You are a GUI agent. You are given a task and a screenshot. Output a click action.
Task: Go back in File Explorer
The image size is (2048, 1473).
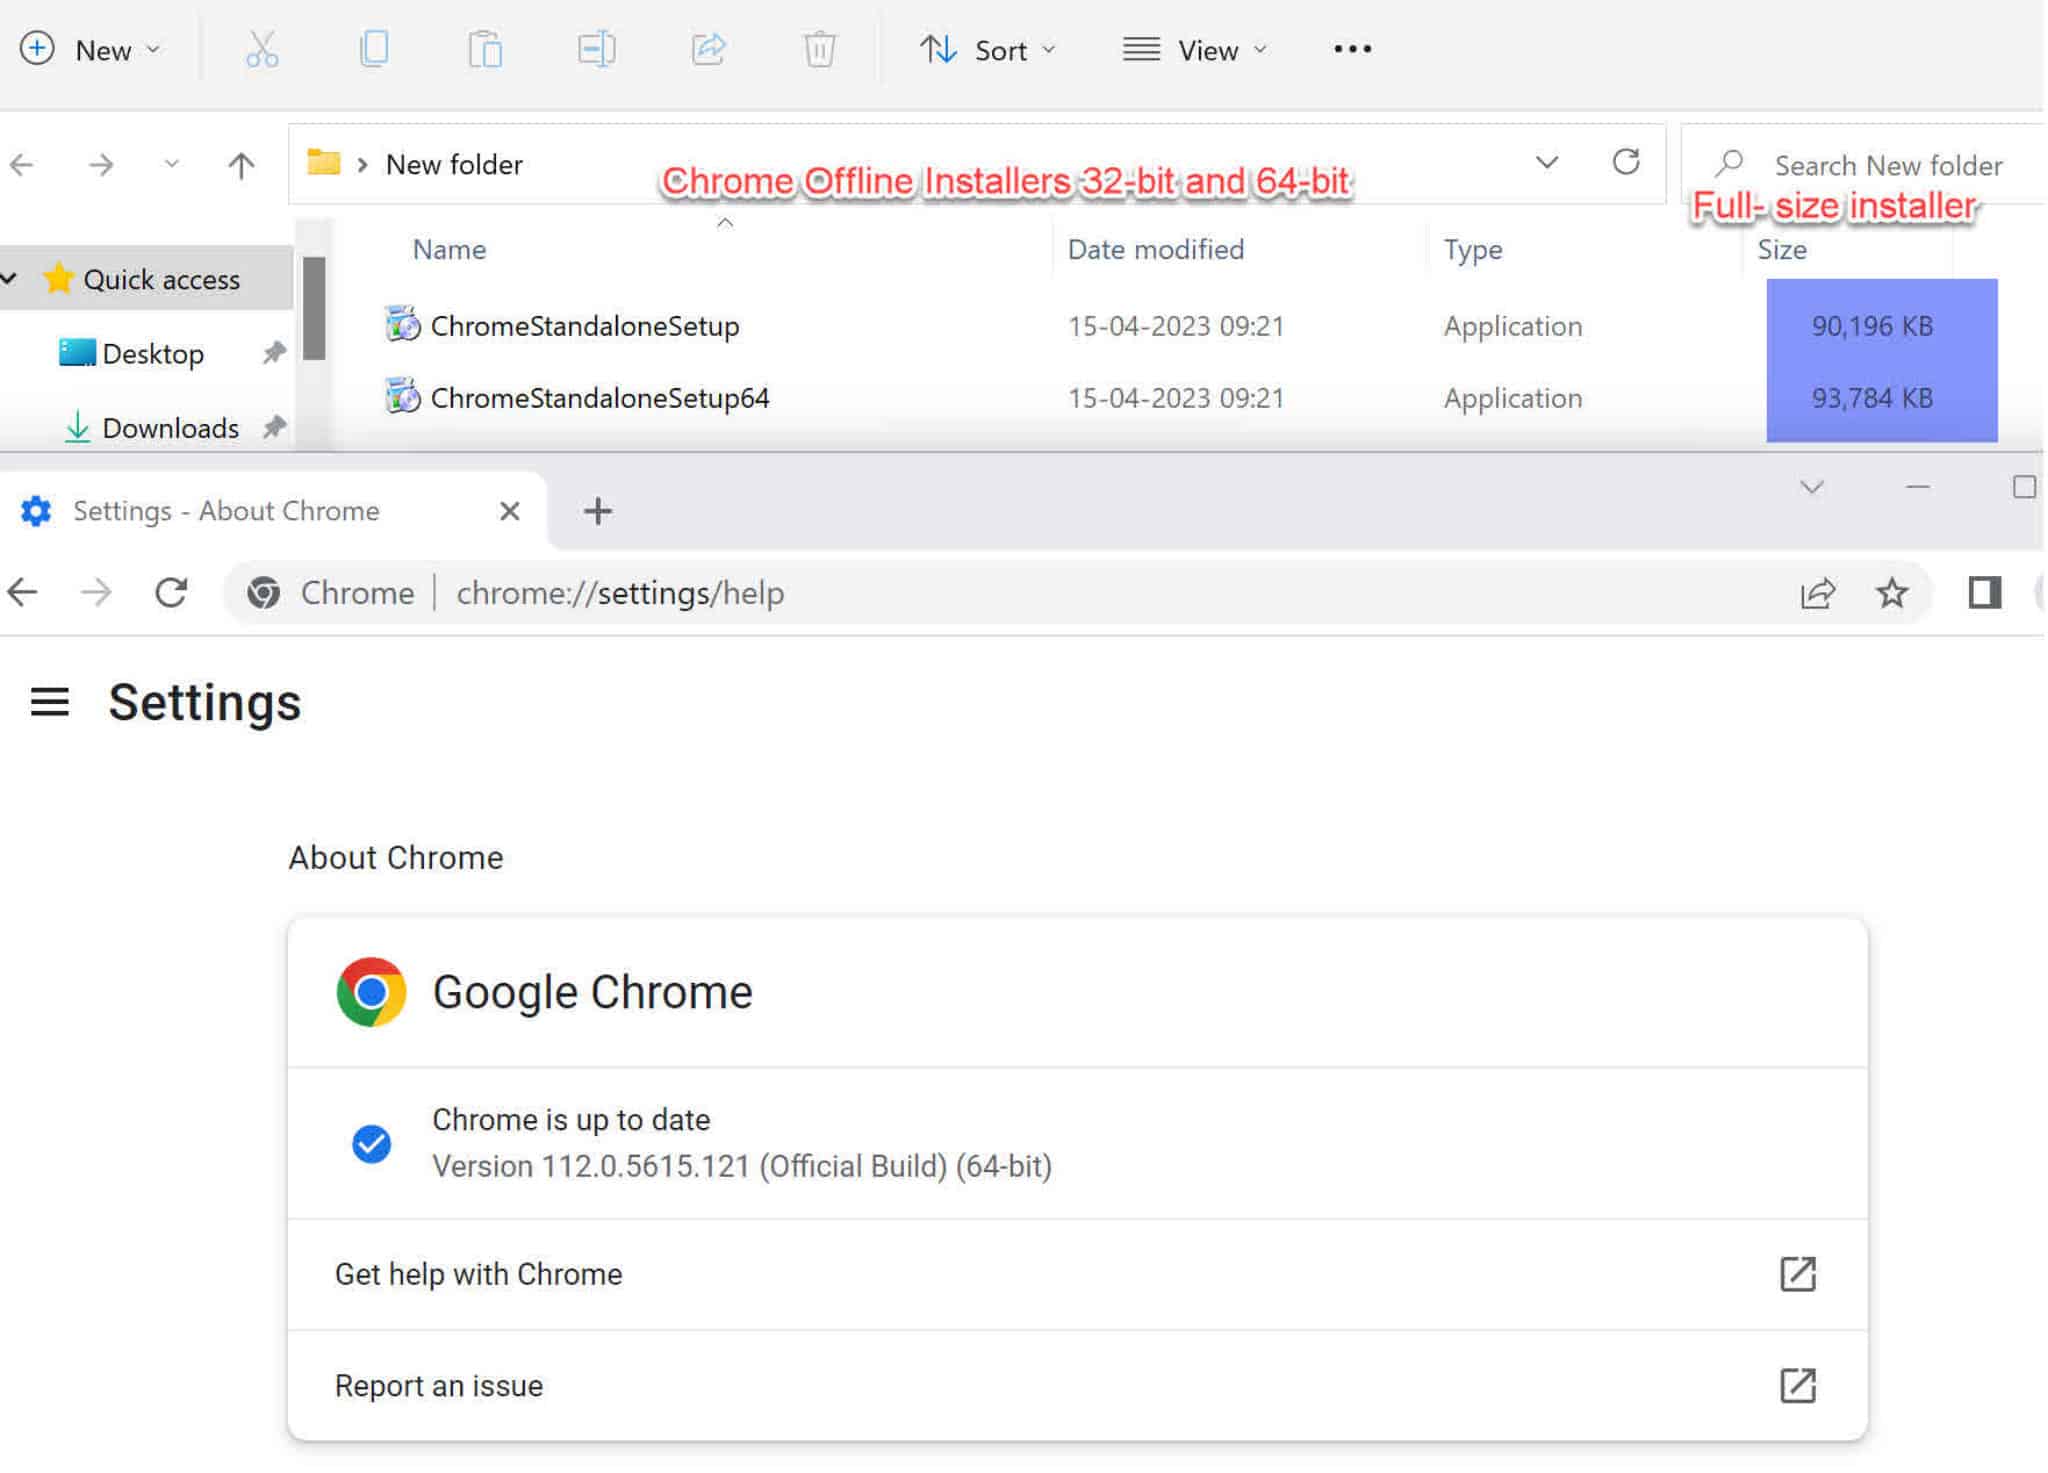click(x=22, y=164)
